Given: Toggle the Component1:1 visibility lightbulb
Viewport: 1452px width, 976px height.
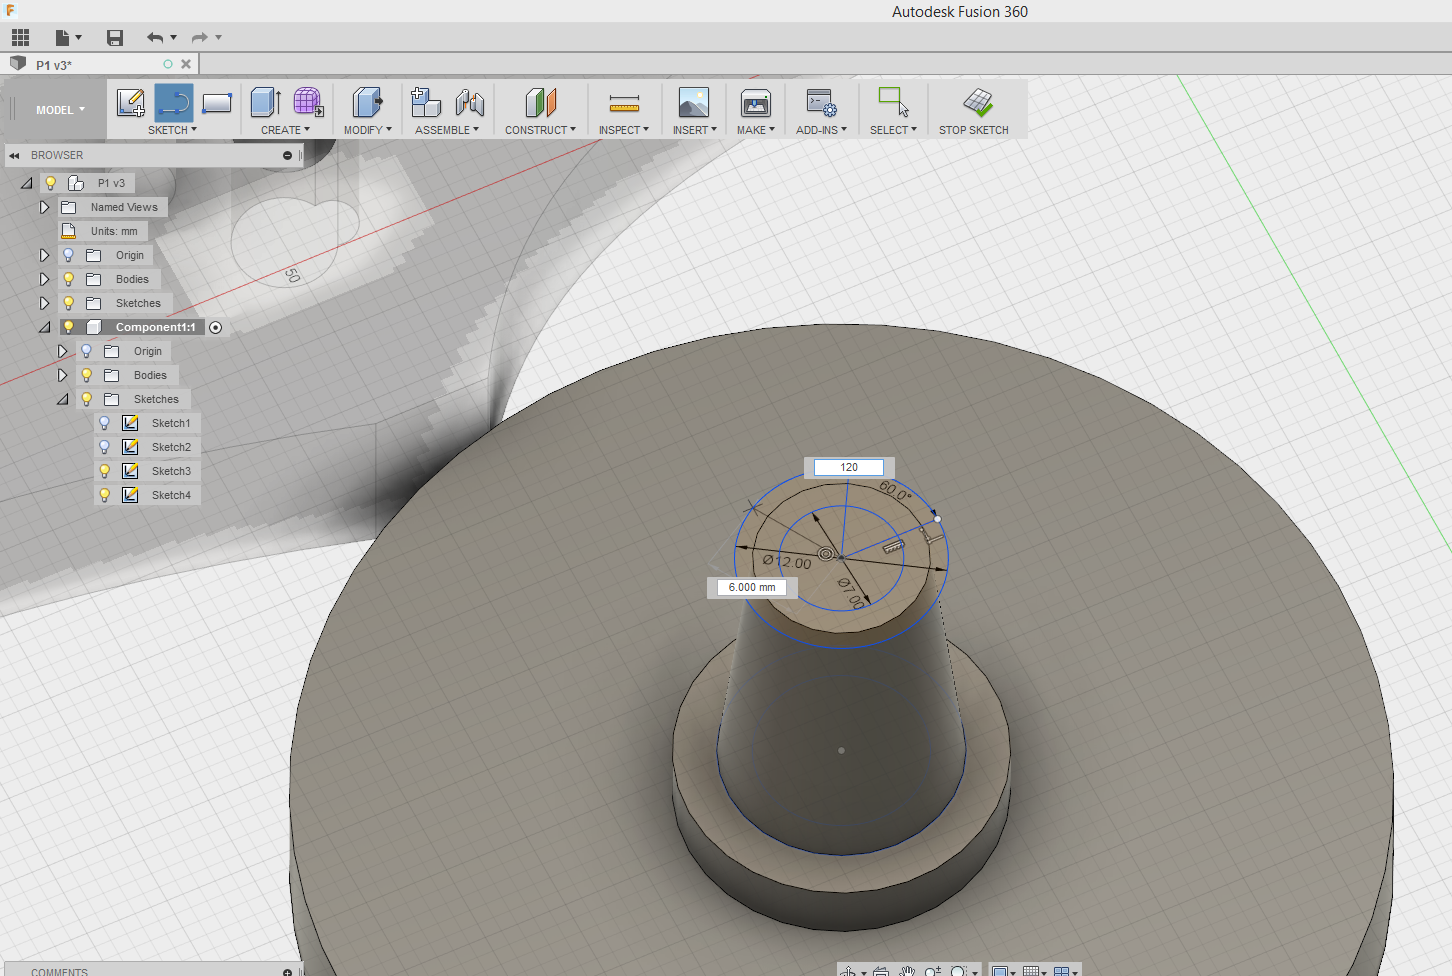Looking at the screenshot, I should pyautogui.click(x=68, y=327).
